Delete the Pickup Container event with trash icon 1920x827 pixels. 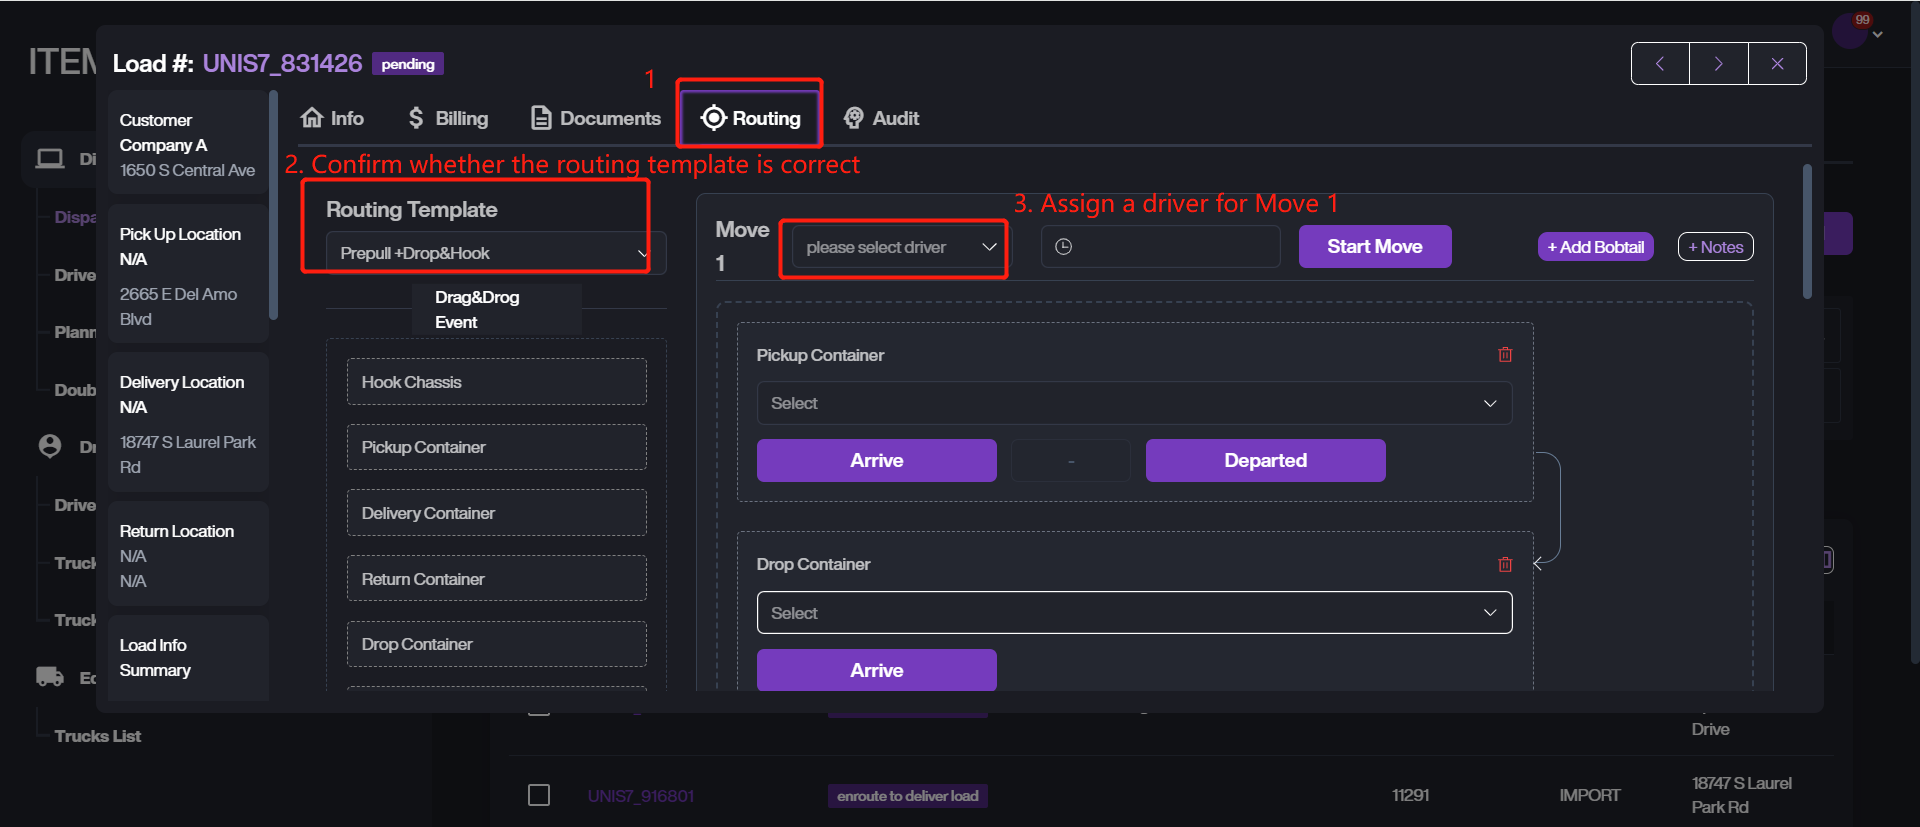pyautogui.click(x=1505, y=355)
